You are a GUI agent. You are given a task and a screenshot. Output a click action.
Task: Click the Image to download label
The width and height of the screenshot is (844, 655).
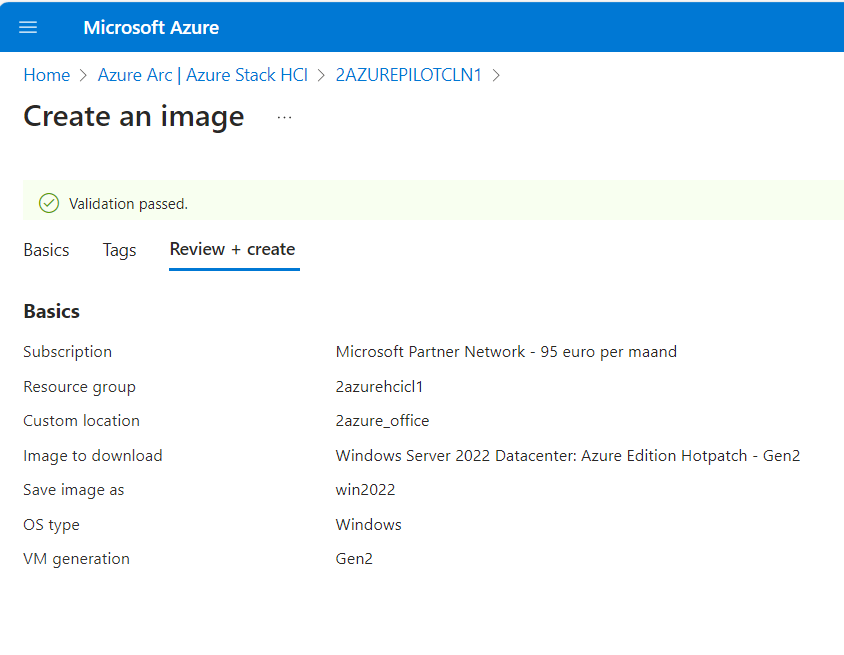(93, 456)
